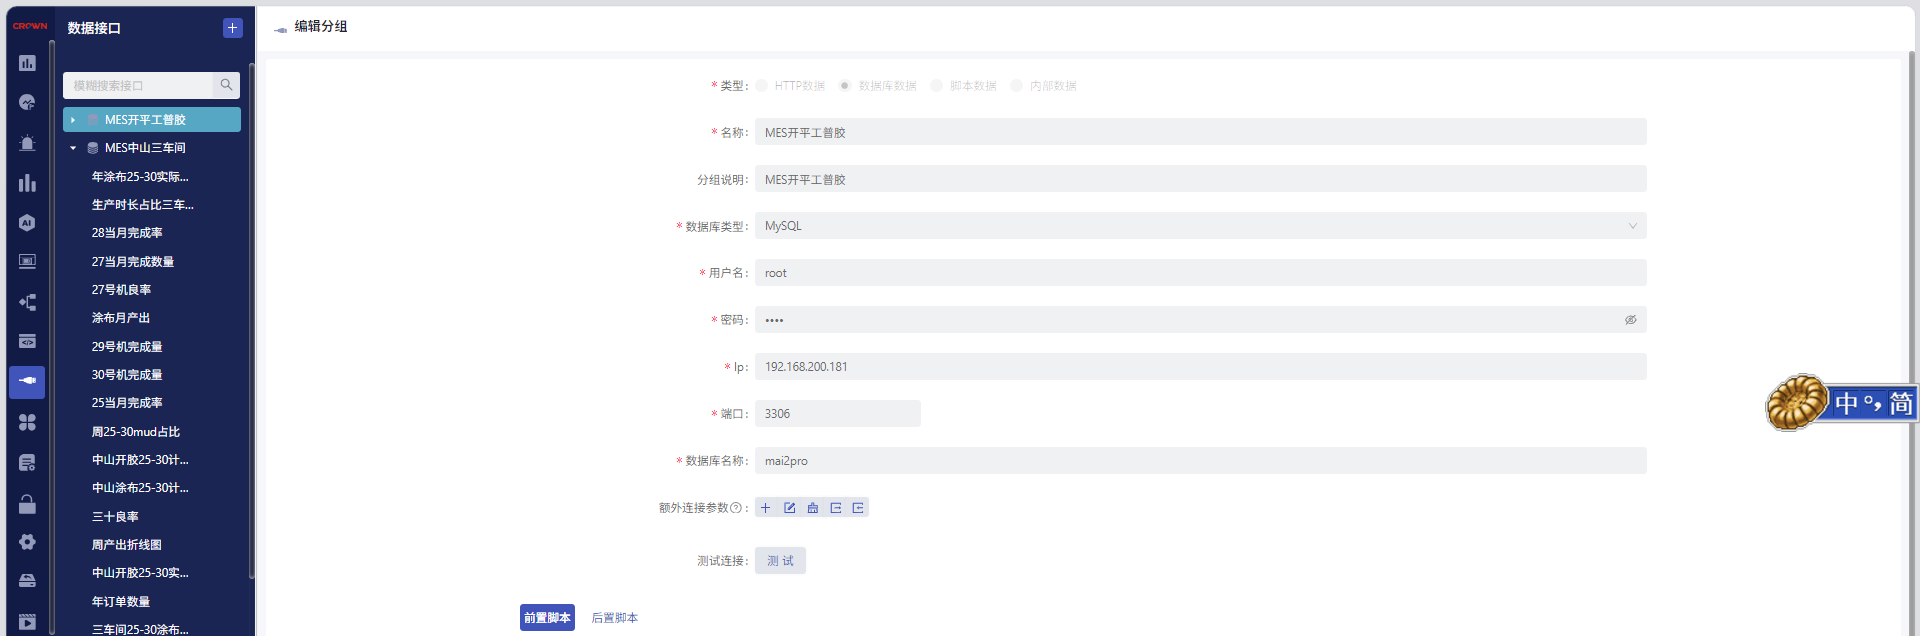Viewport: 1920px width, 636px height.
Task: Switch to the 前置脚本 tab
Action: pyautogui.click(x=547, y=618)
